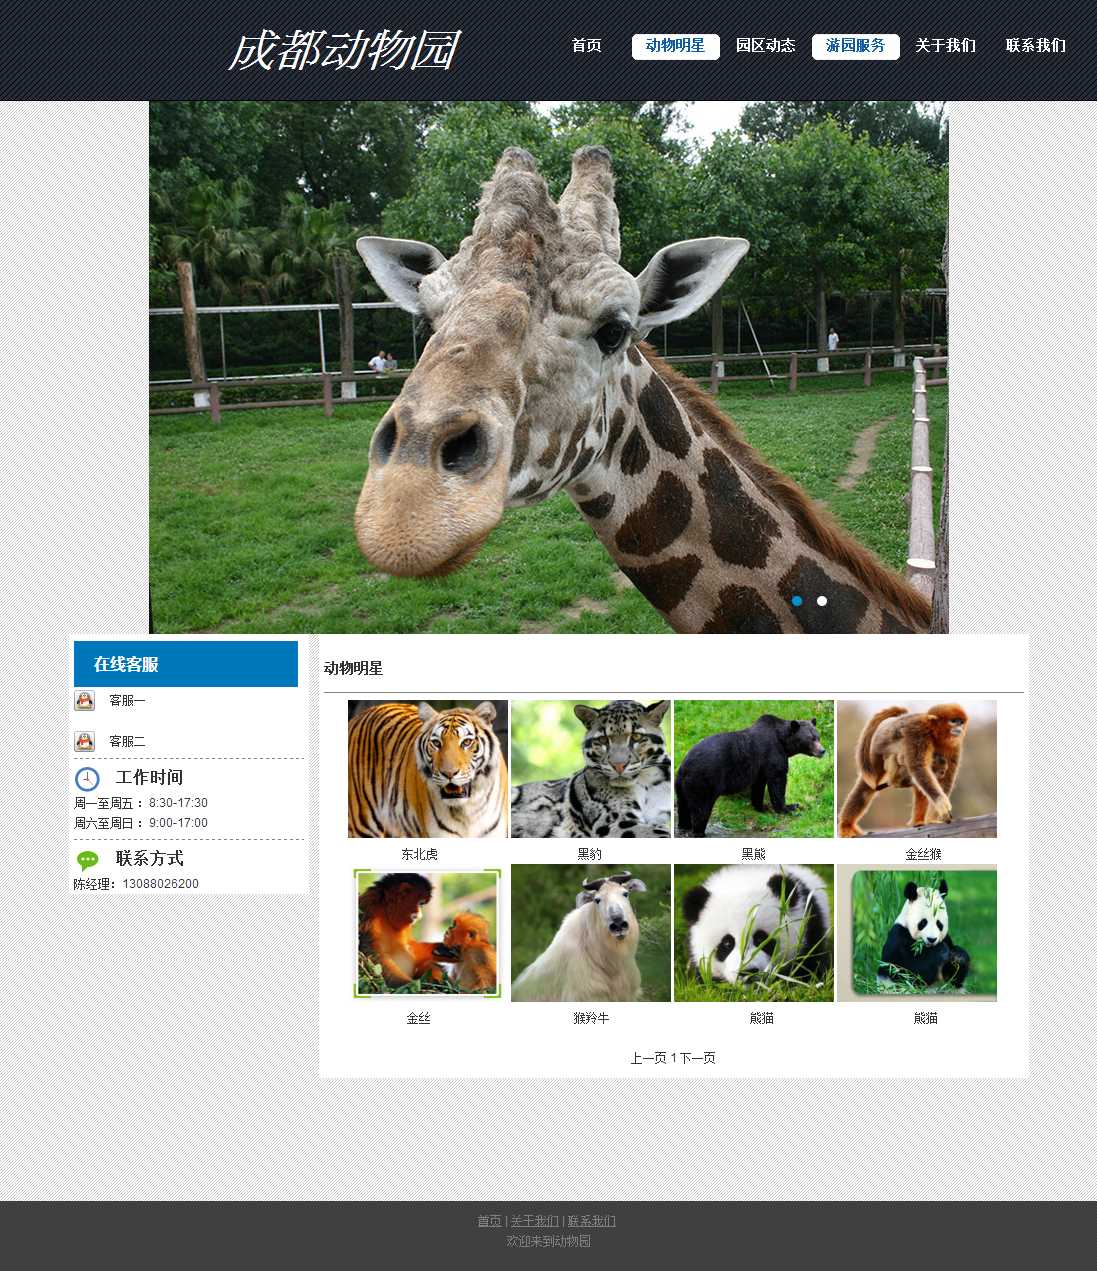Open the 金丝猴 monkey thumbnail
The width and height of the screenshot is (1097, 1271).
pyautogui.click(x=917, y=768)
